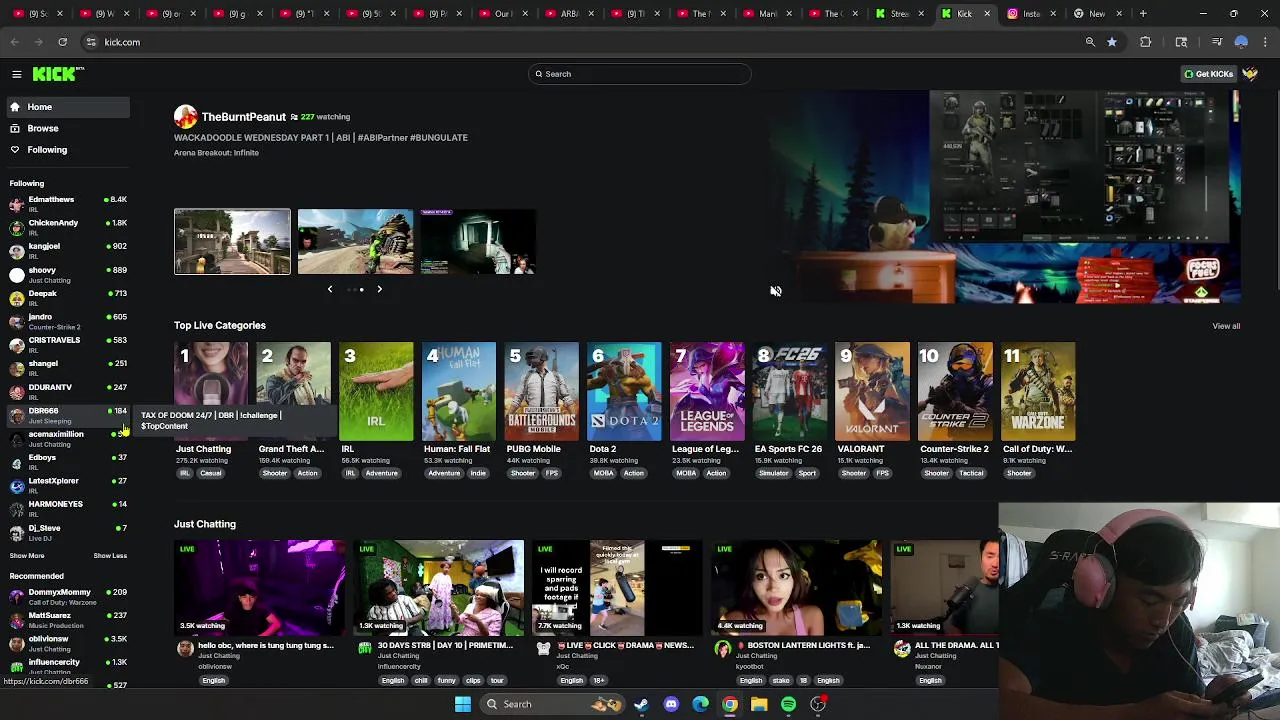Viewport: 1280px width, 720px height.
Task: Open the Counter-Strike 2 category card
Action: point(955,392)
